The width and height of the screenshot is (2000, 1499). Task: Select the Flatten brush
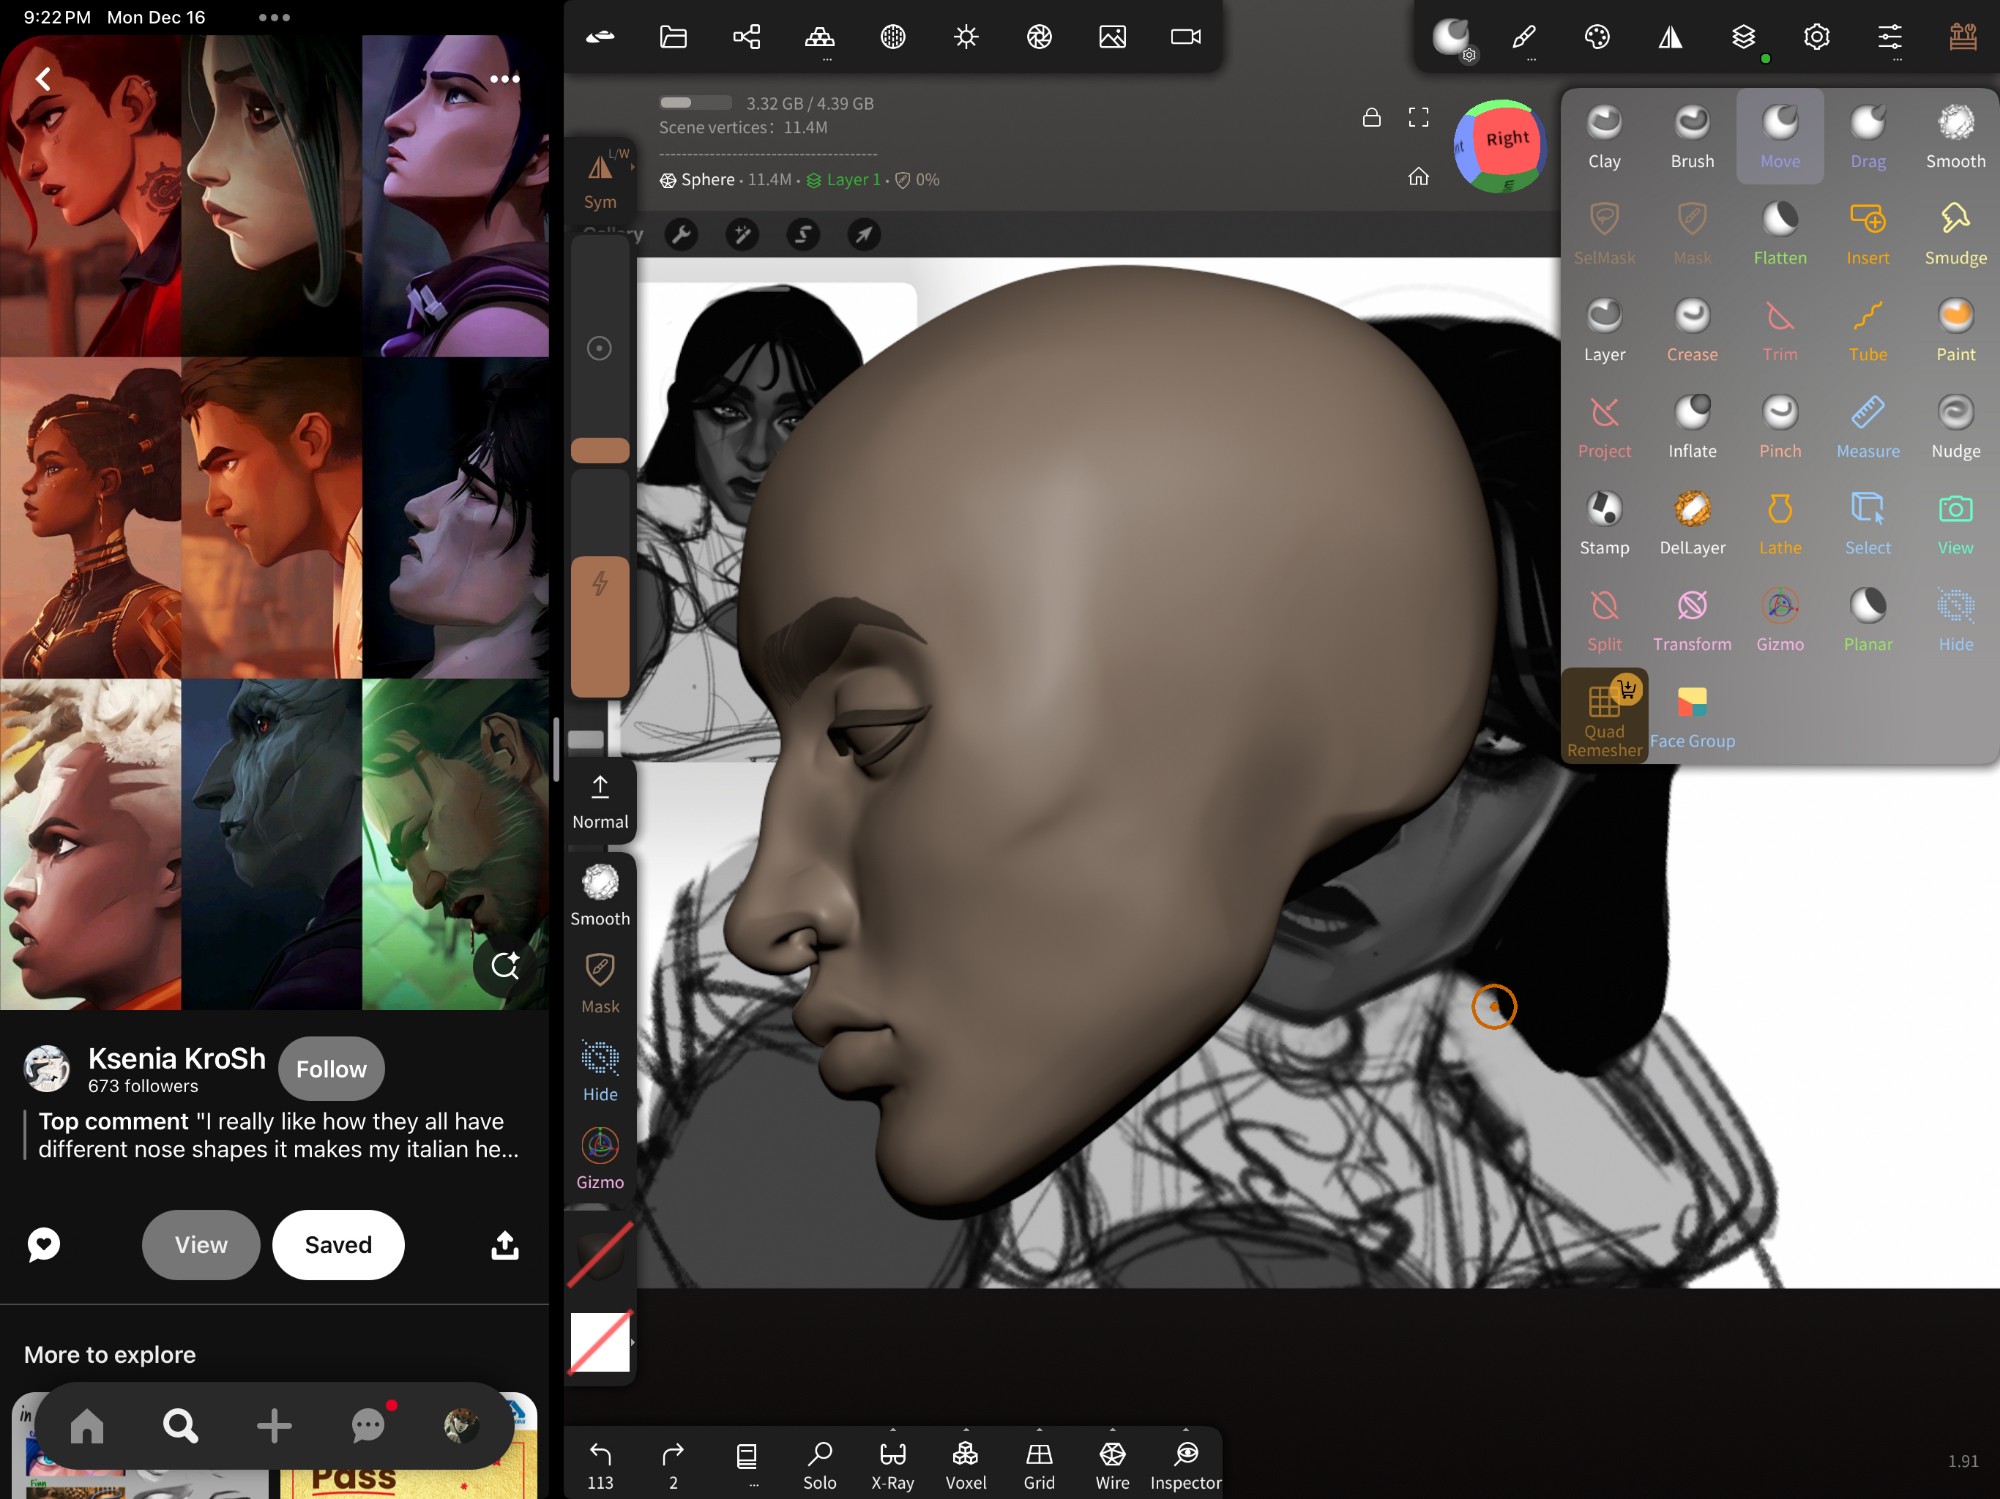click(x=1779, y=232)
